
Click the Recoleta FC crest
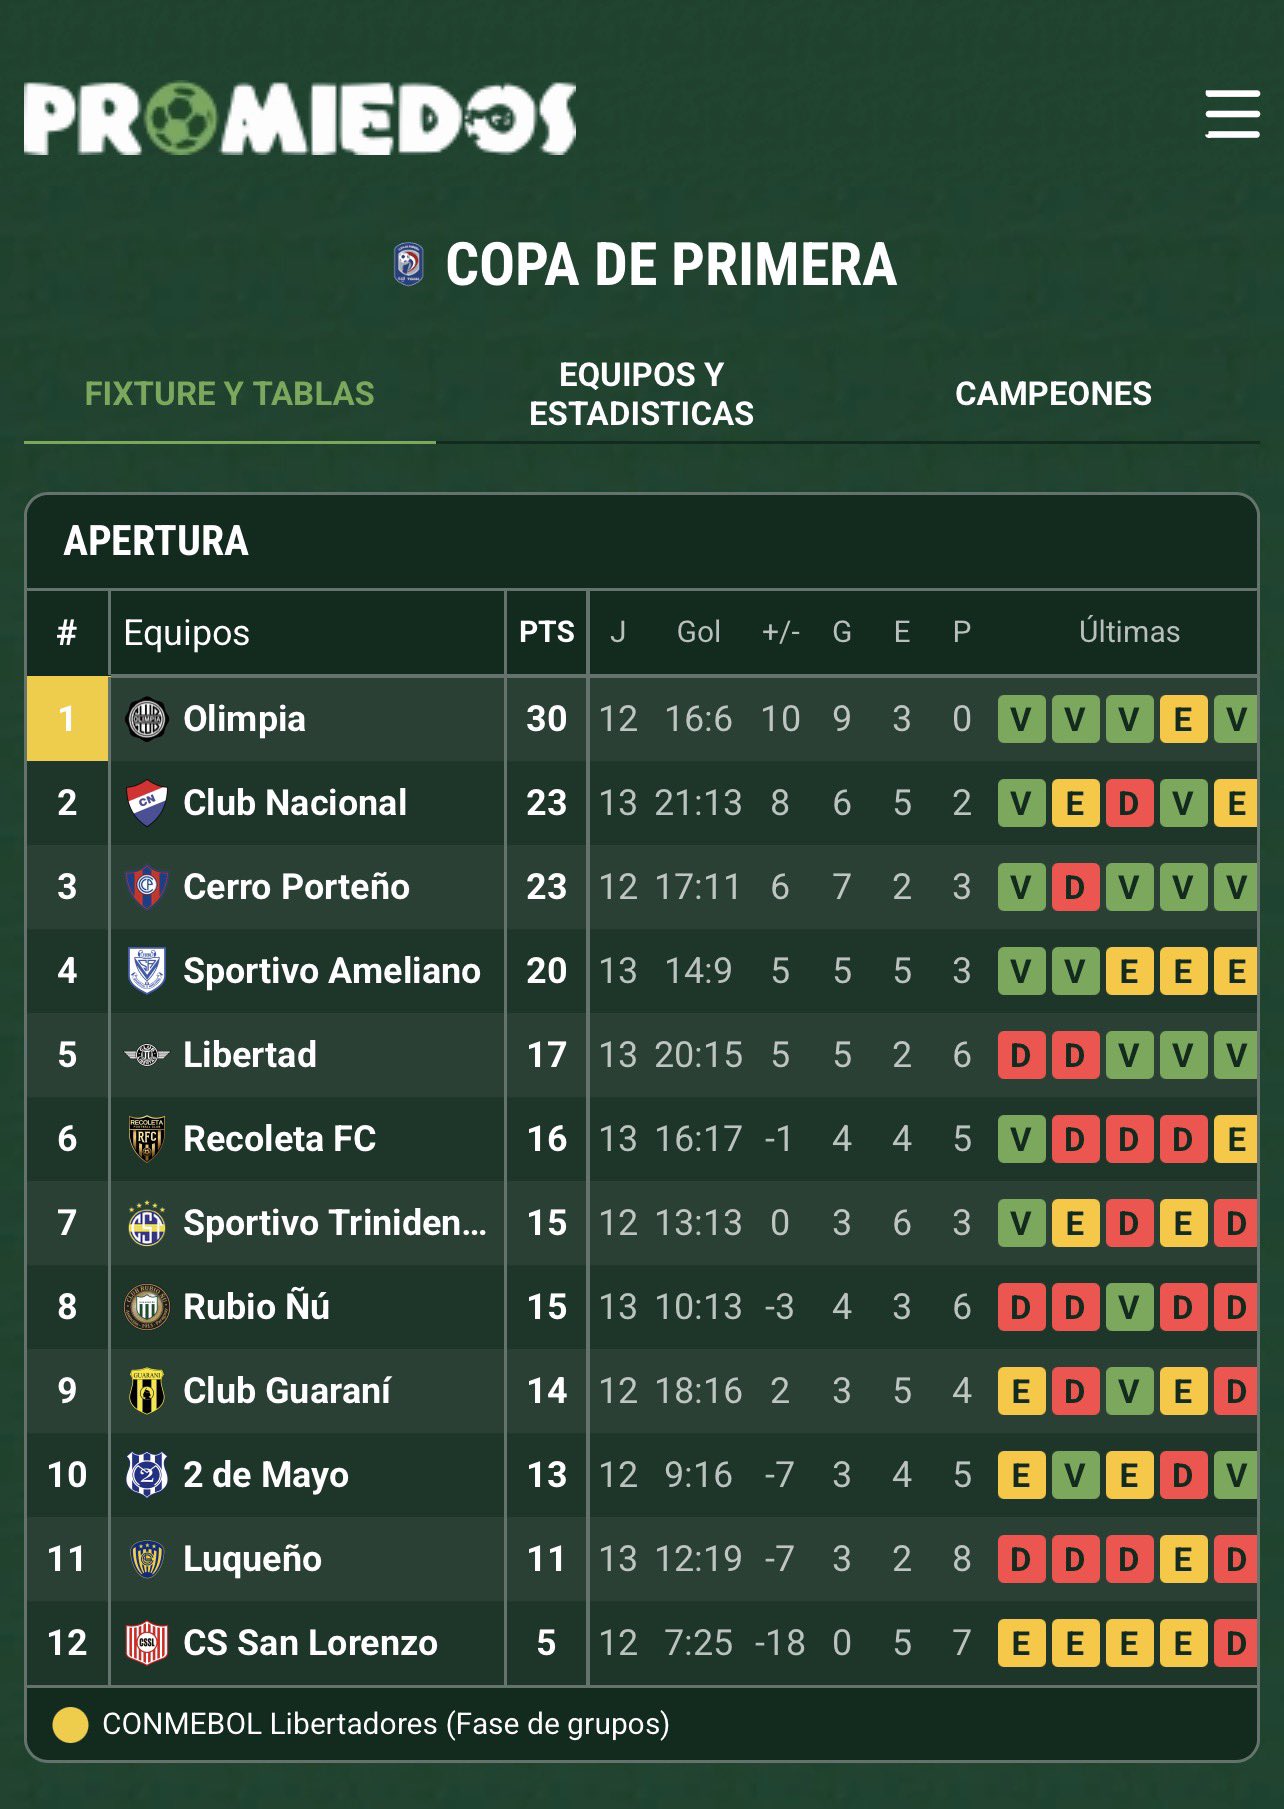pos(147,1139)
